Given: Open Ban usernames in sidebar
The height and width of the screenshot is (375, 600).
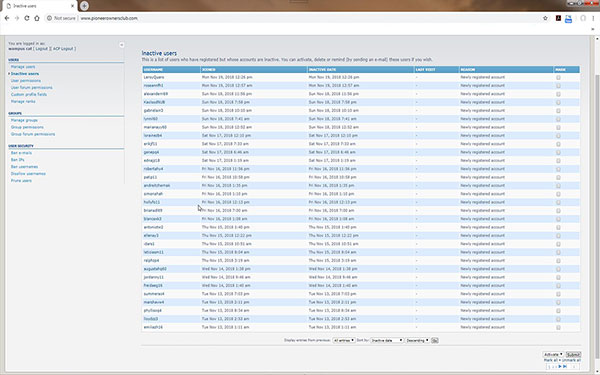Looking at the screenshot, I should 24,167.
